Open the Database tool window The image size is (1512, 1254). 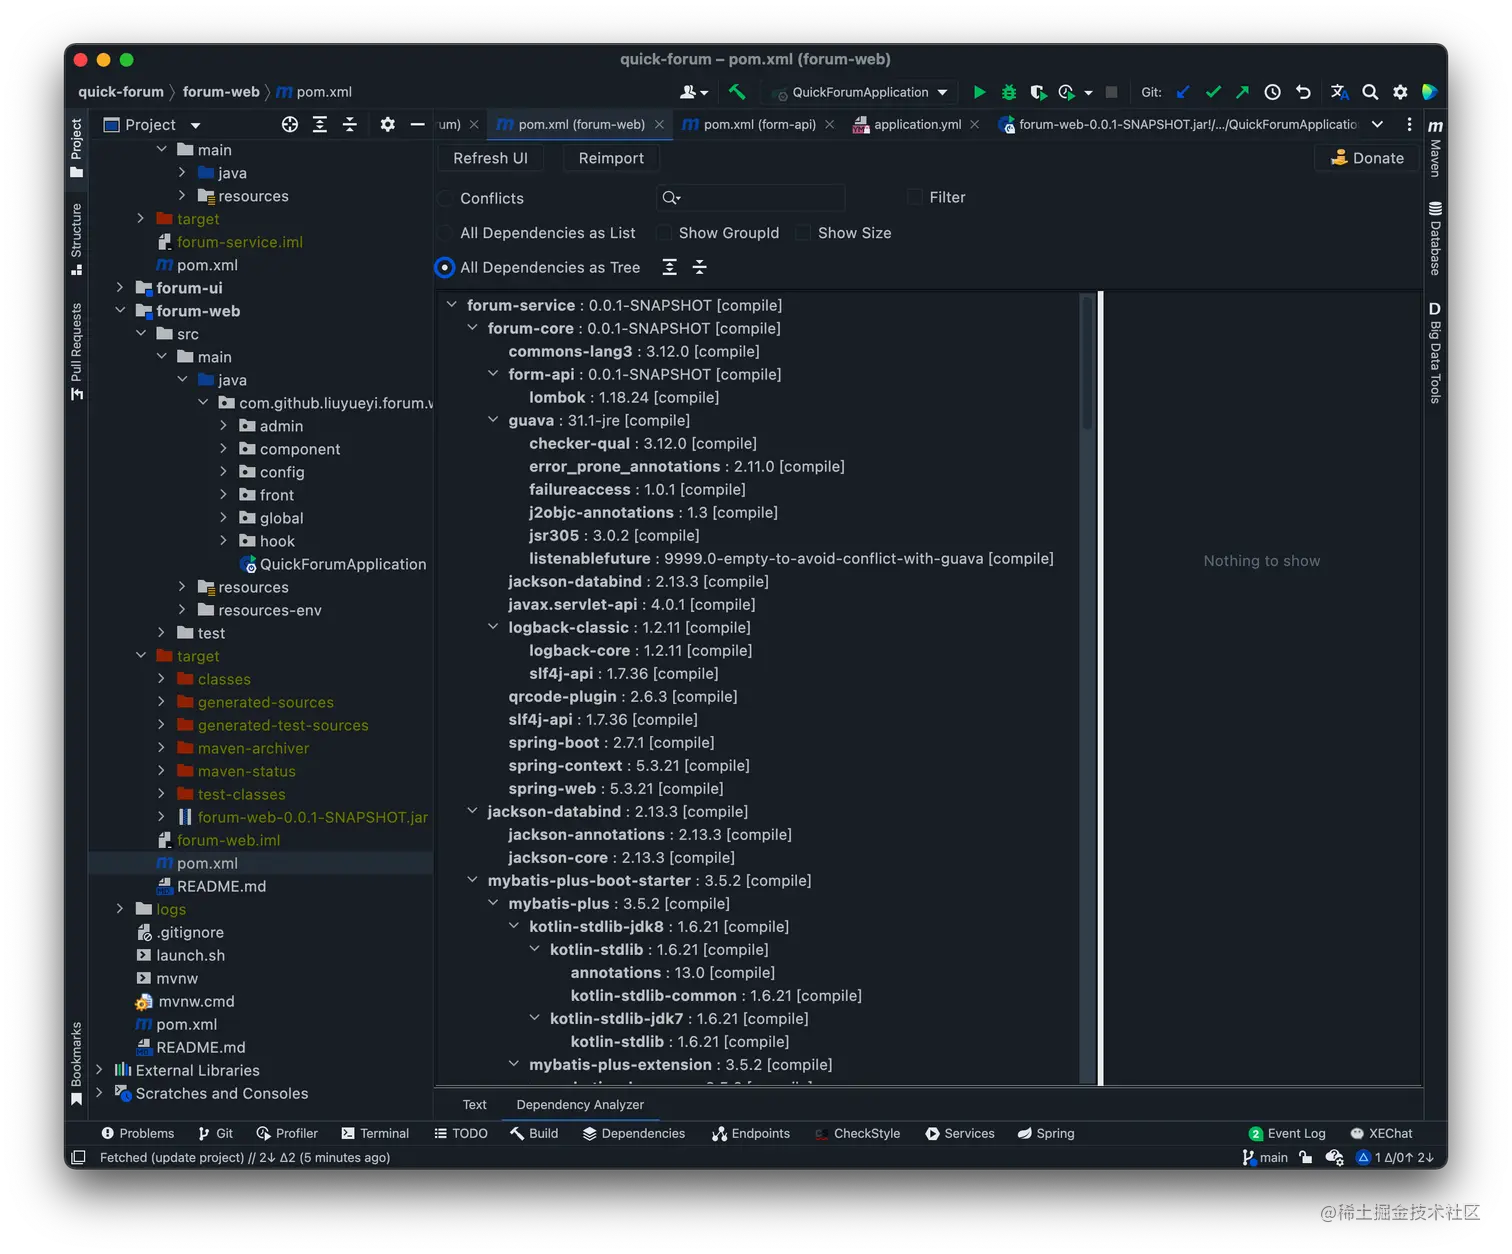[1435, 238]
